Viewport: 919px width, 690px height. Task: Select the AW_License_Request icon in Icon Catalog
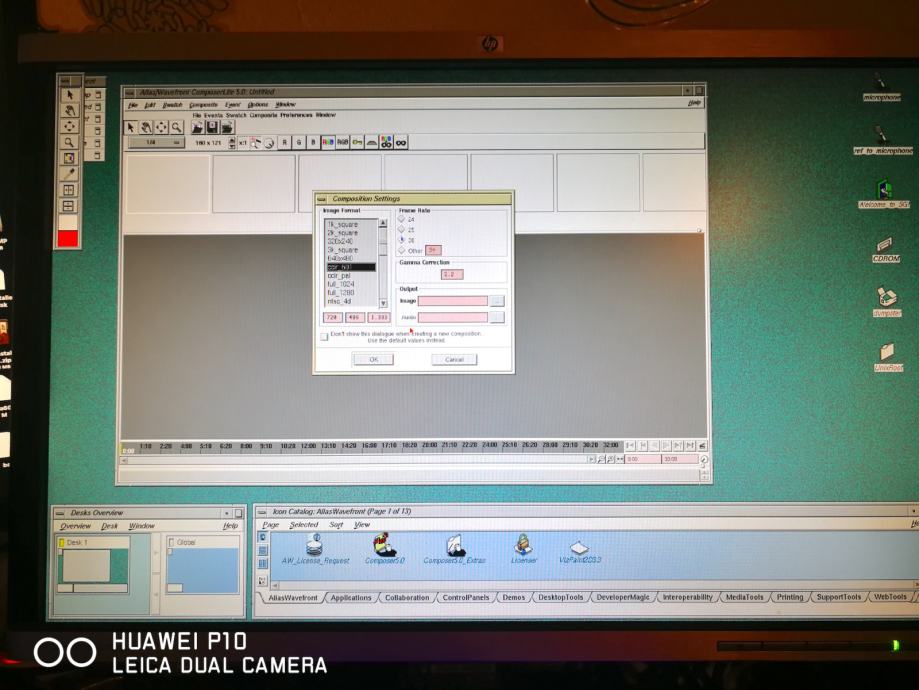pyautogui.click(x=315, y=549)
